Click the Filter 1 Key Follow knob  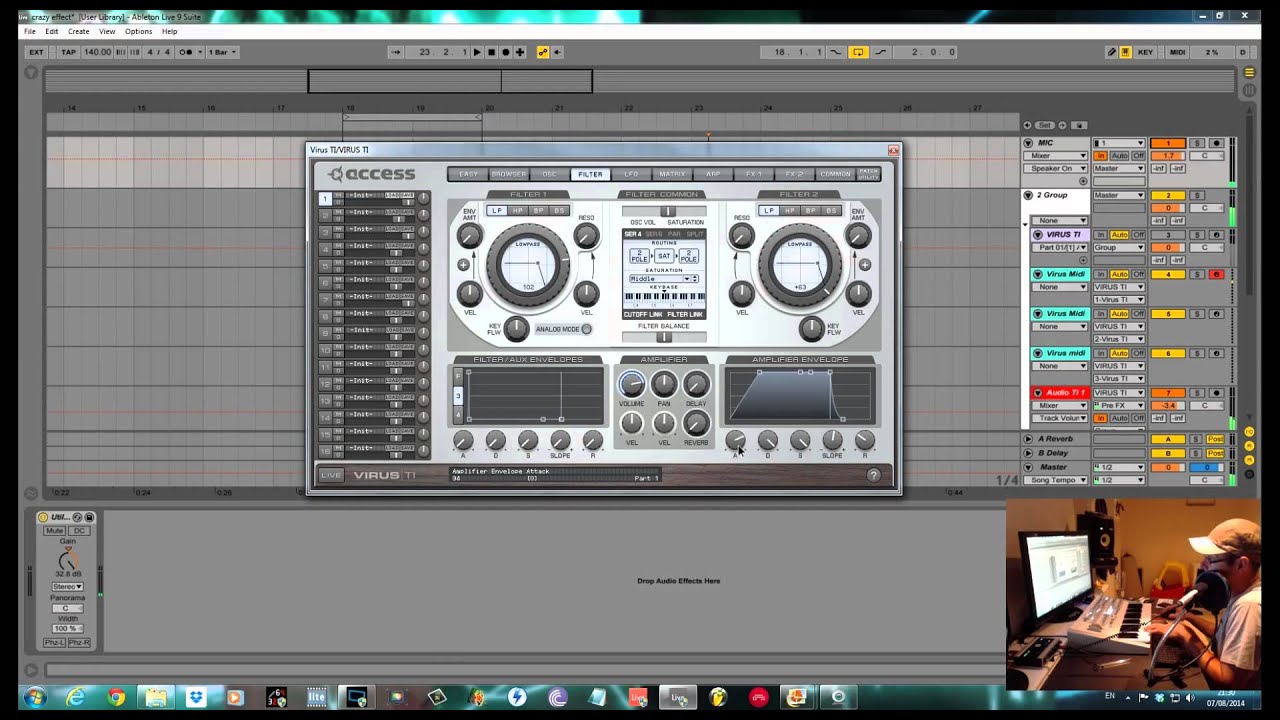coord(516,328)
